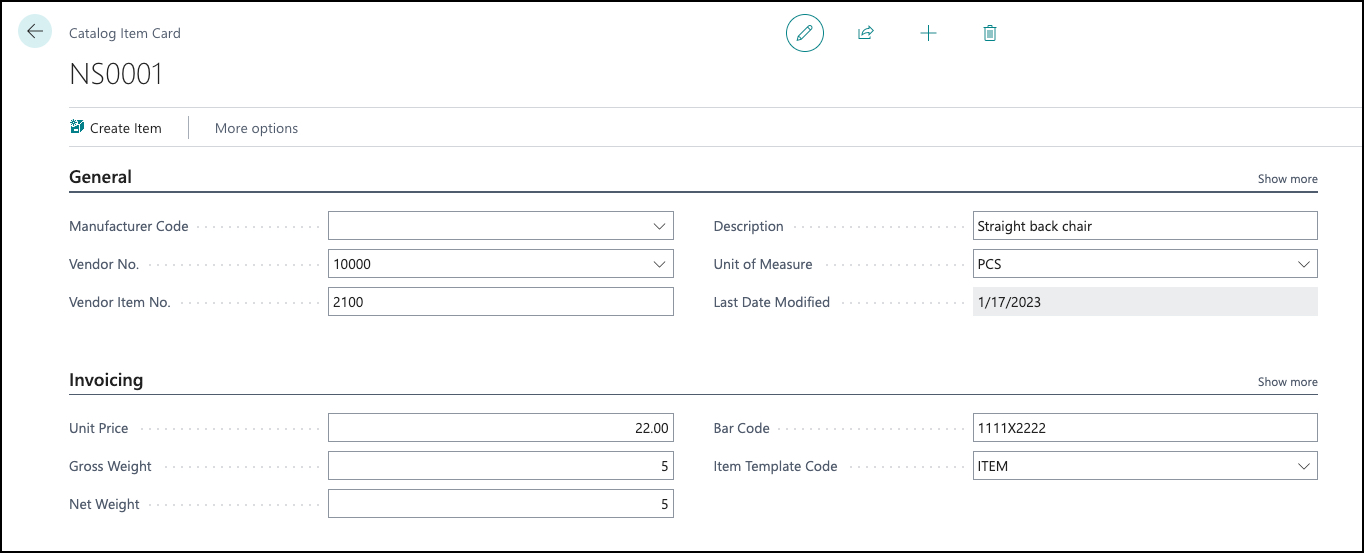The width and height of the screenshot is (1364, 553).
Task: Click the Gross Weight label
Action: pos(110,466)
